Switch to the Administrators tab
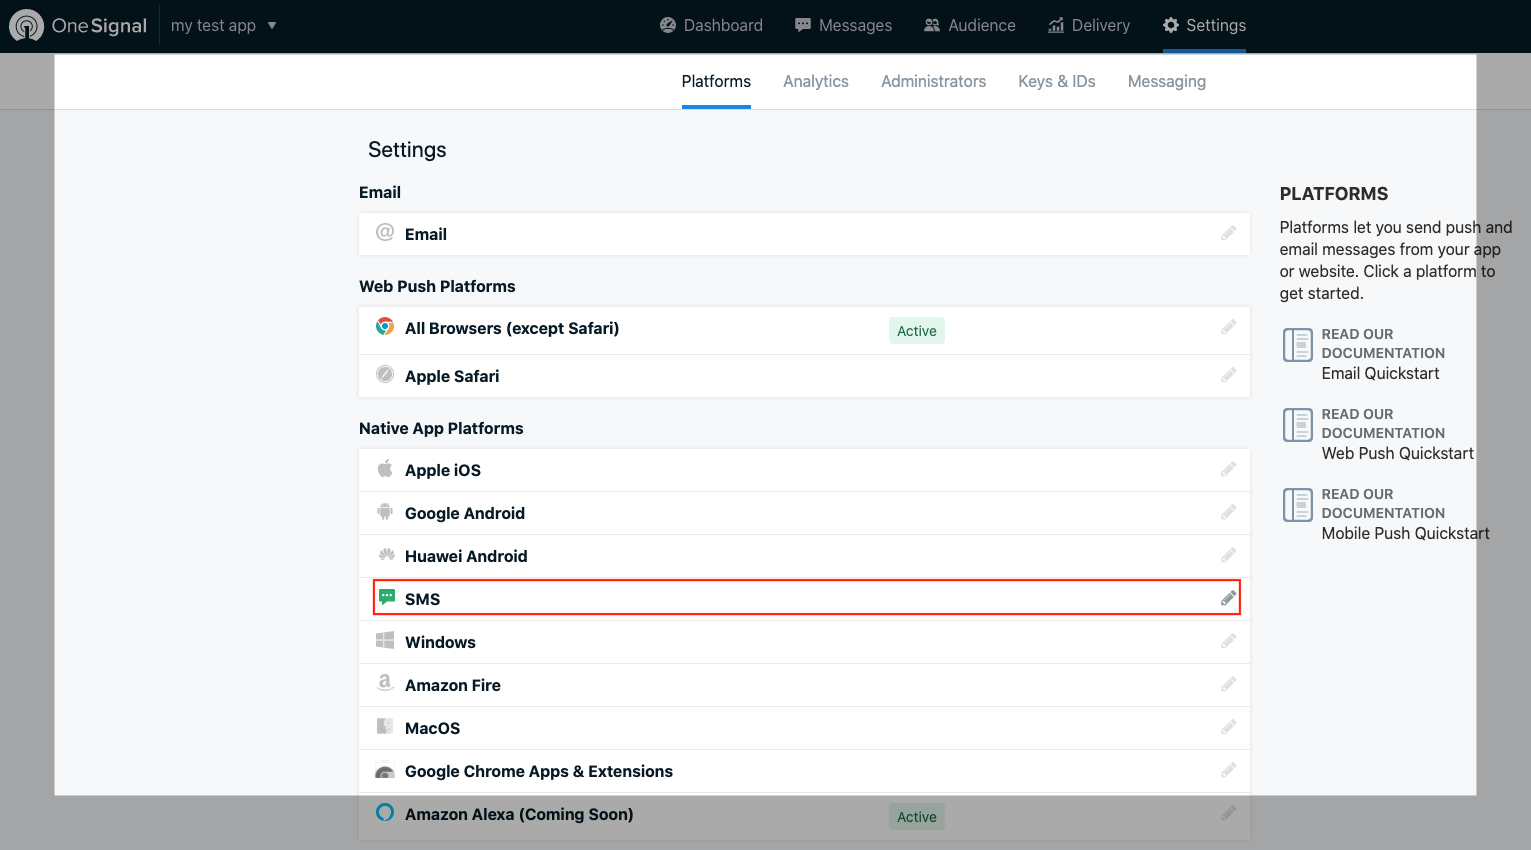This screenshot has height=850, width=1531. [x=933, y=81]
